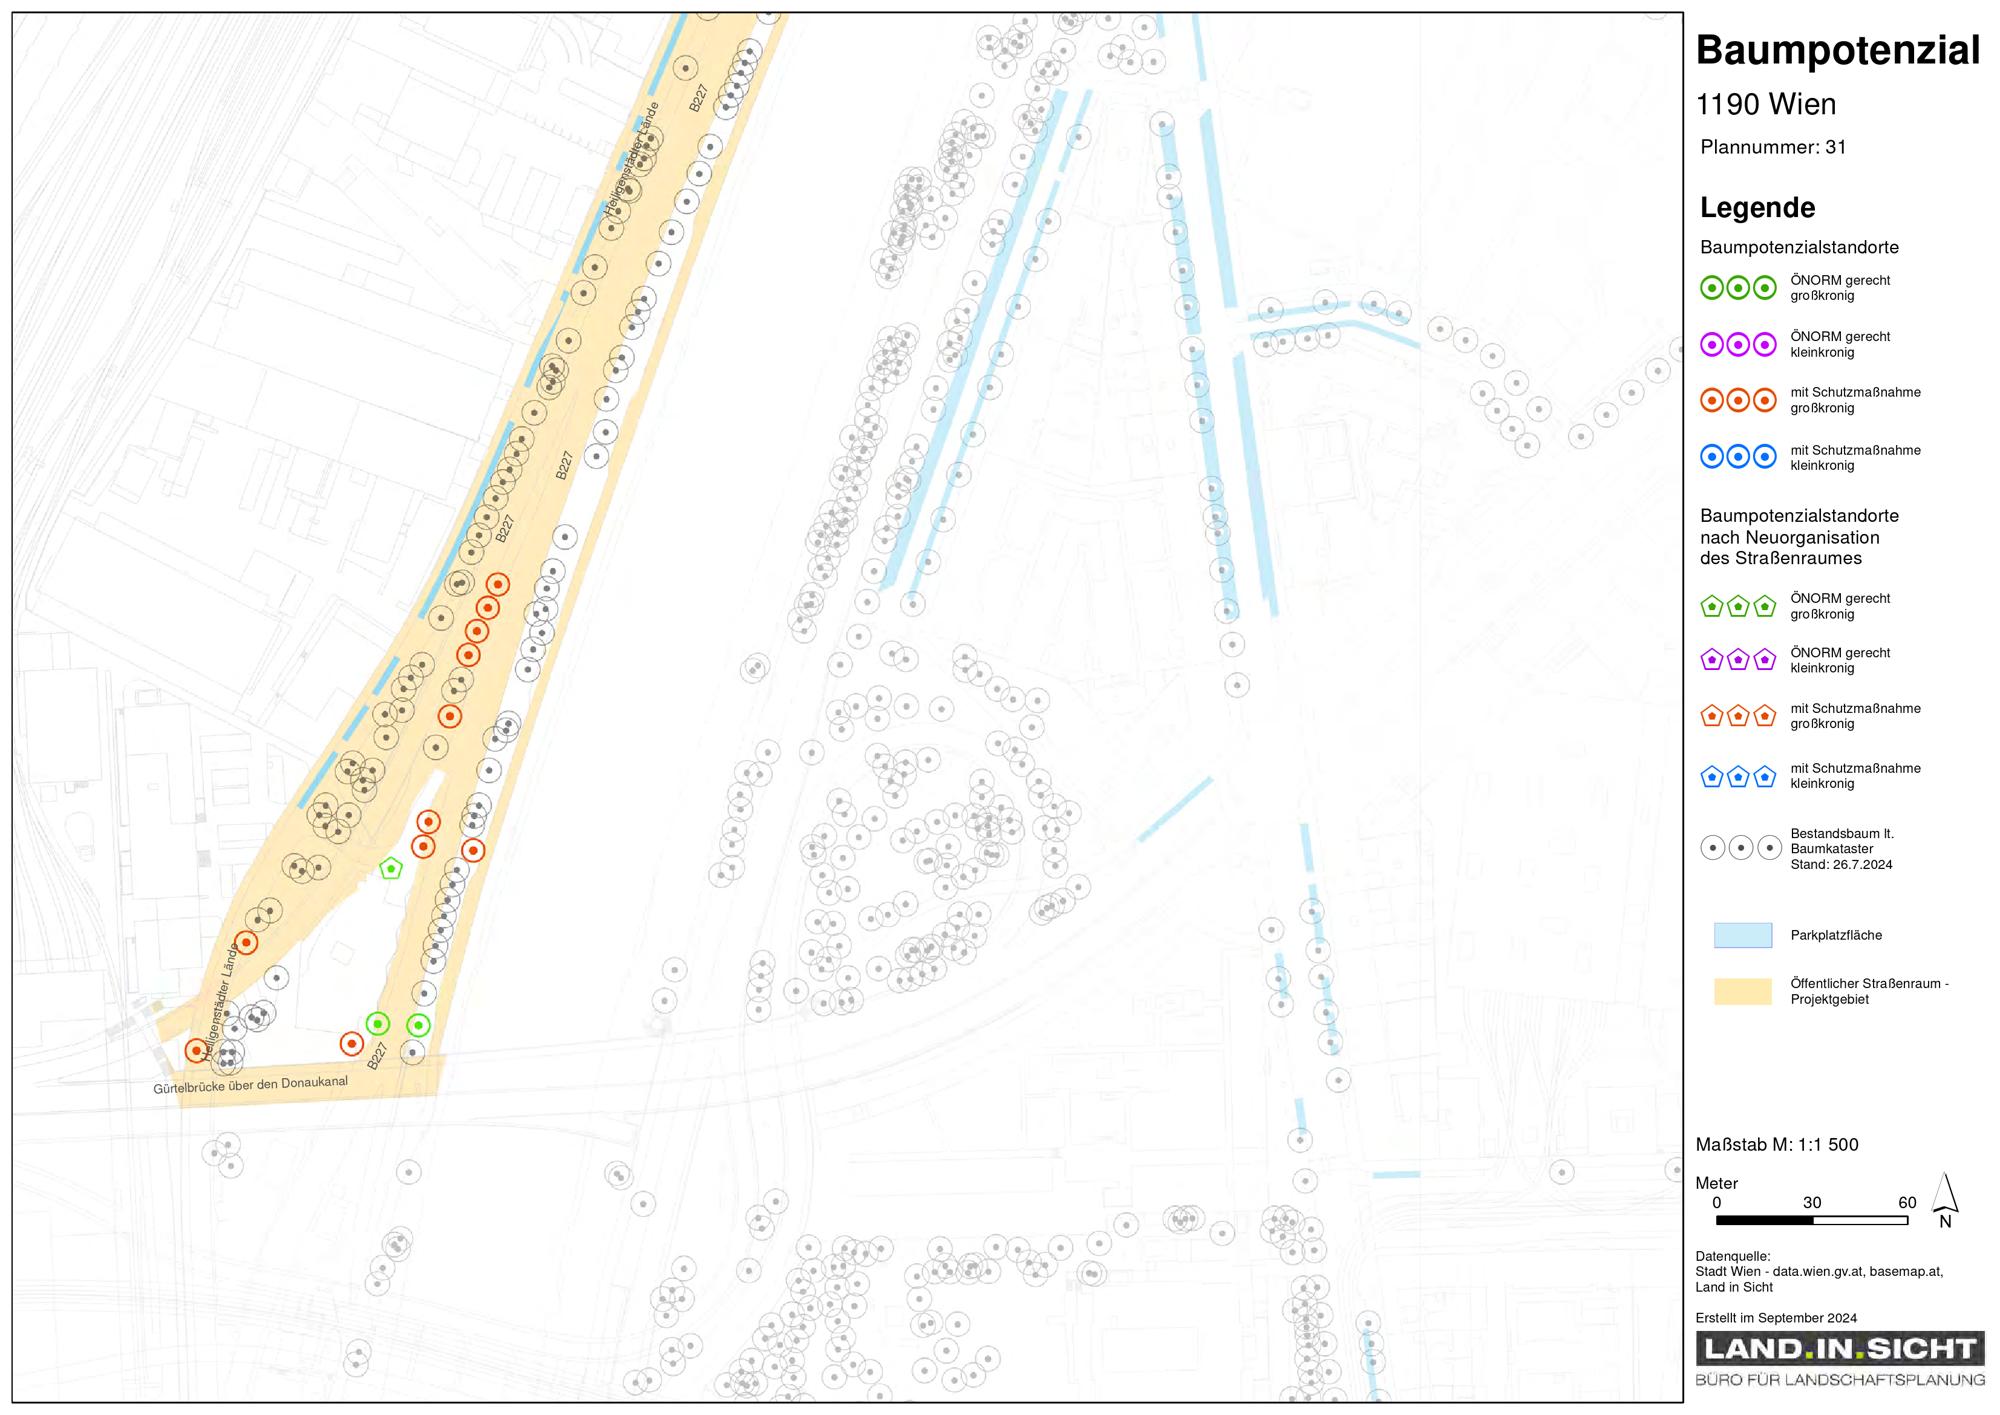Click the Legende heading
The height and width of the screenshot is (1415, 2000).
tap(1757, 208)
